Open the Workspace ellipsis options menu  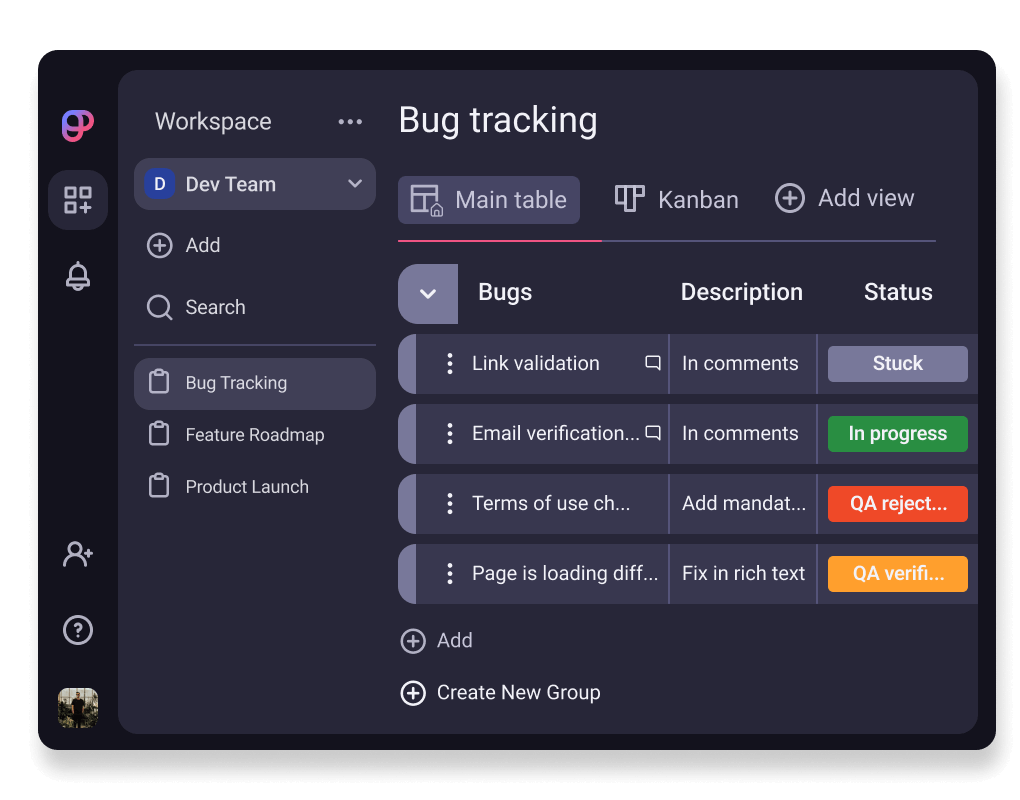point(350,121)
